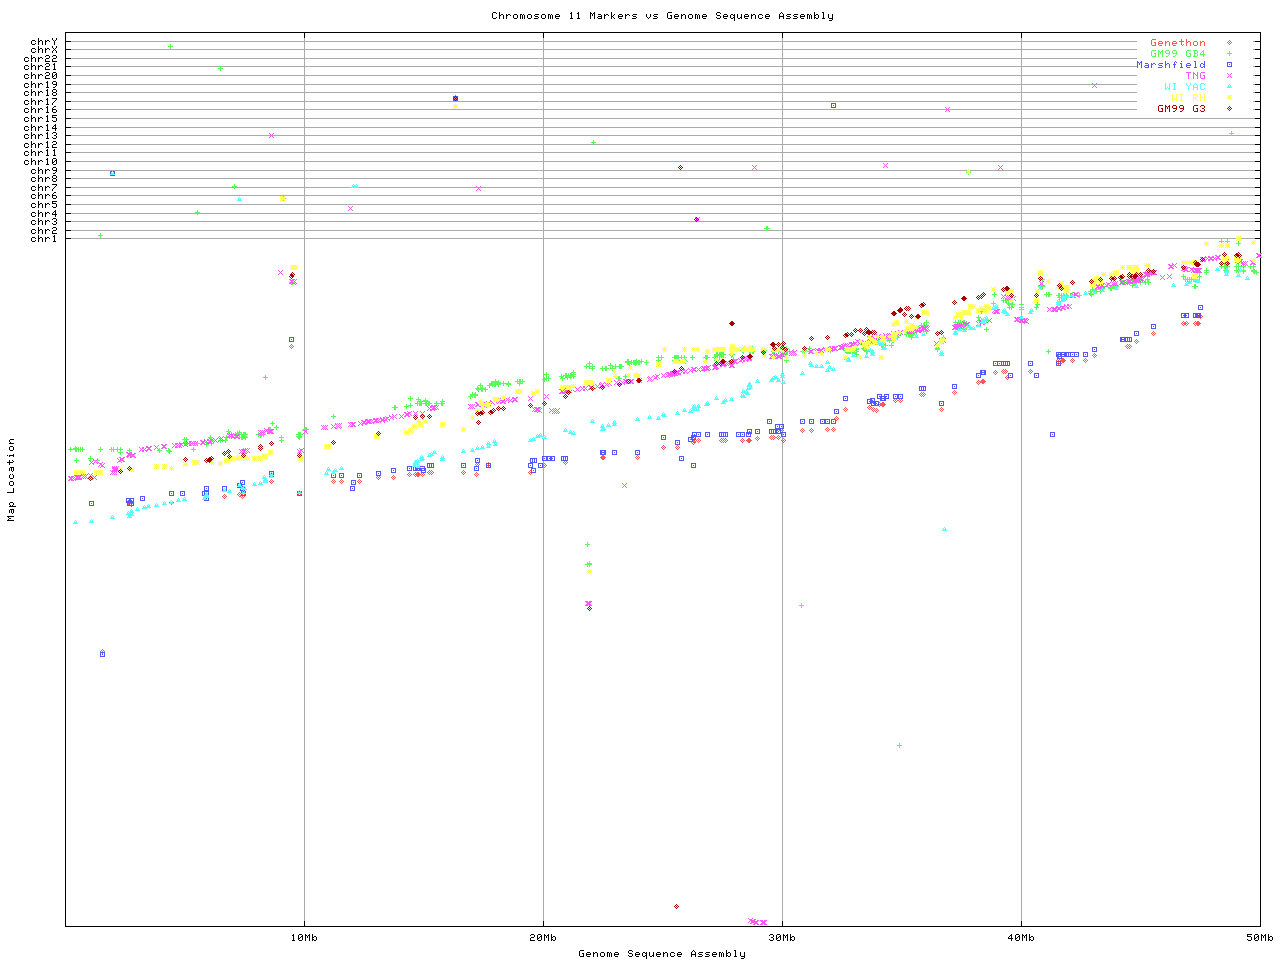This screenshot has width=1280, height=960.
Task: Click the Genethon diamond marker in legend
Action: pos(1229,43)
